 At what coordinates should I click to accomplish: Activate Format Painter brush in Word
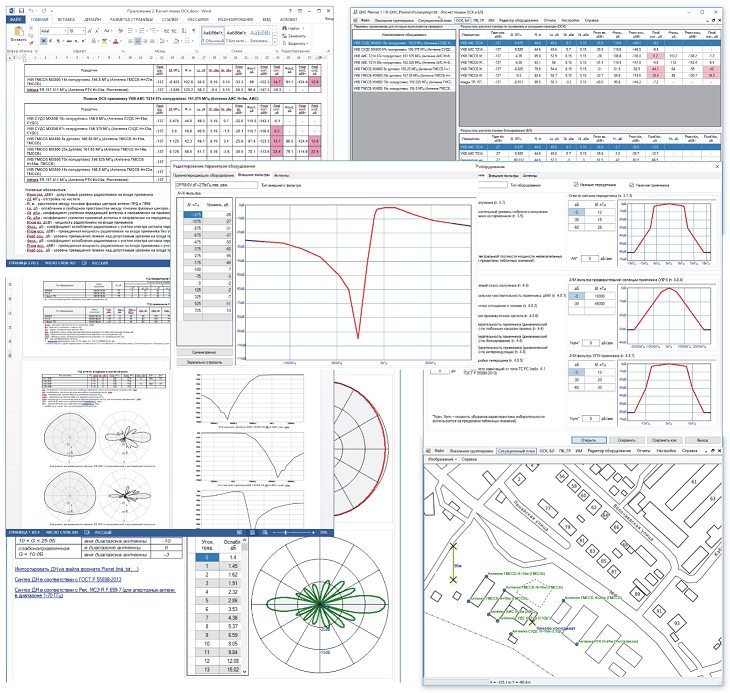point(31,42)
